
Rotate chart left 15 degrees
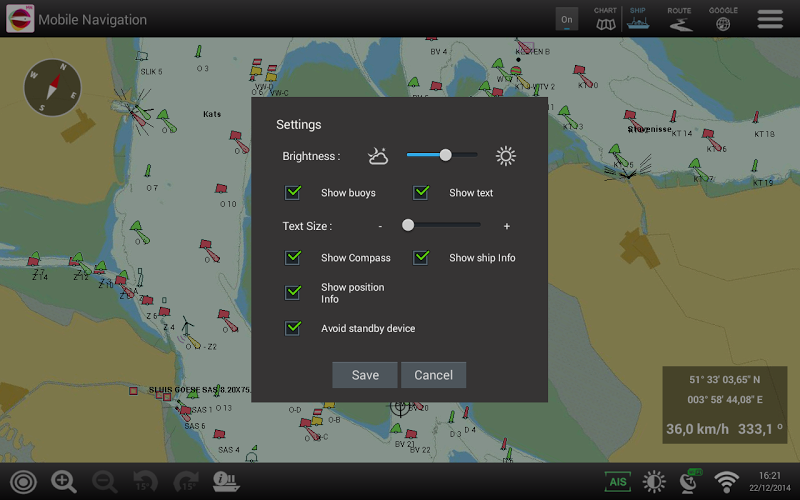pyautogui.click(x=145, y=482)
